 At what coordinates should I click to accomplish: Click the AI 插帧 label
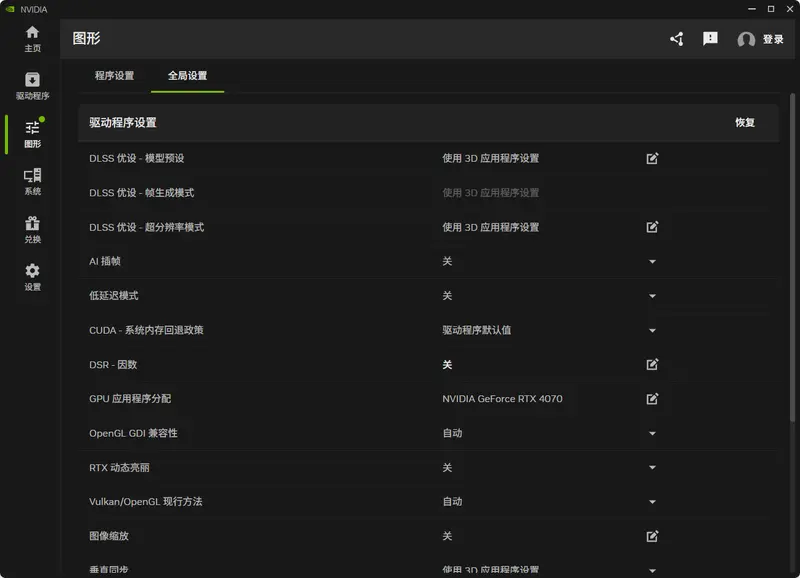coord(105,261)
